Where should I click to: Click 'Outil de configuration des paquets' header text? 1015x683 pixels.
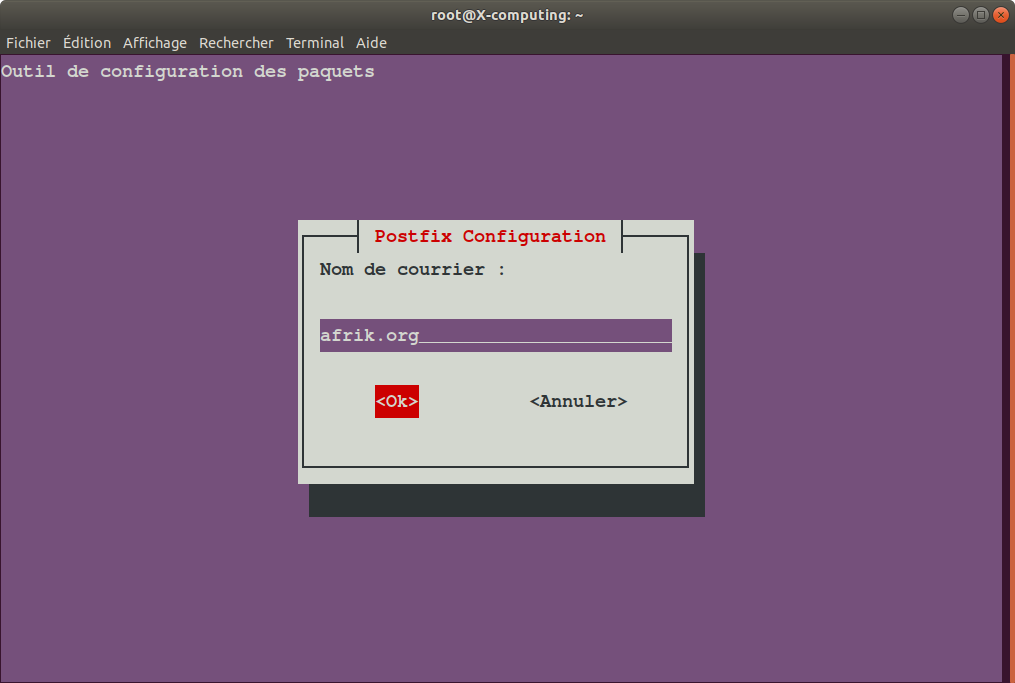point(188,71)
